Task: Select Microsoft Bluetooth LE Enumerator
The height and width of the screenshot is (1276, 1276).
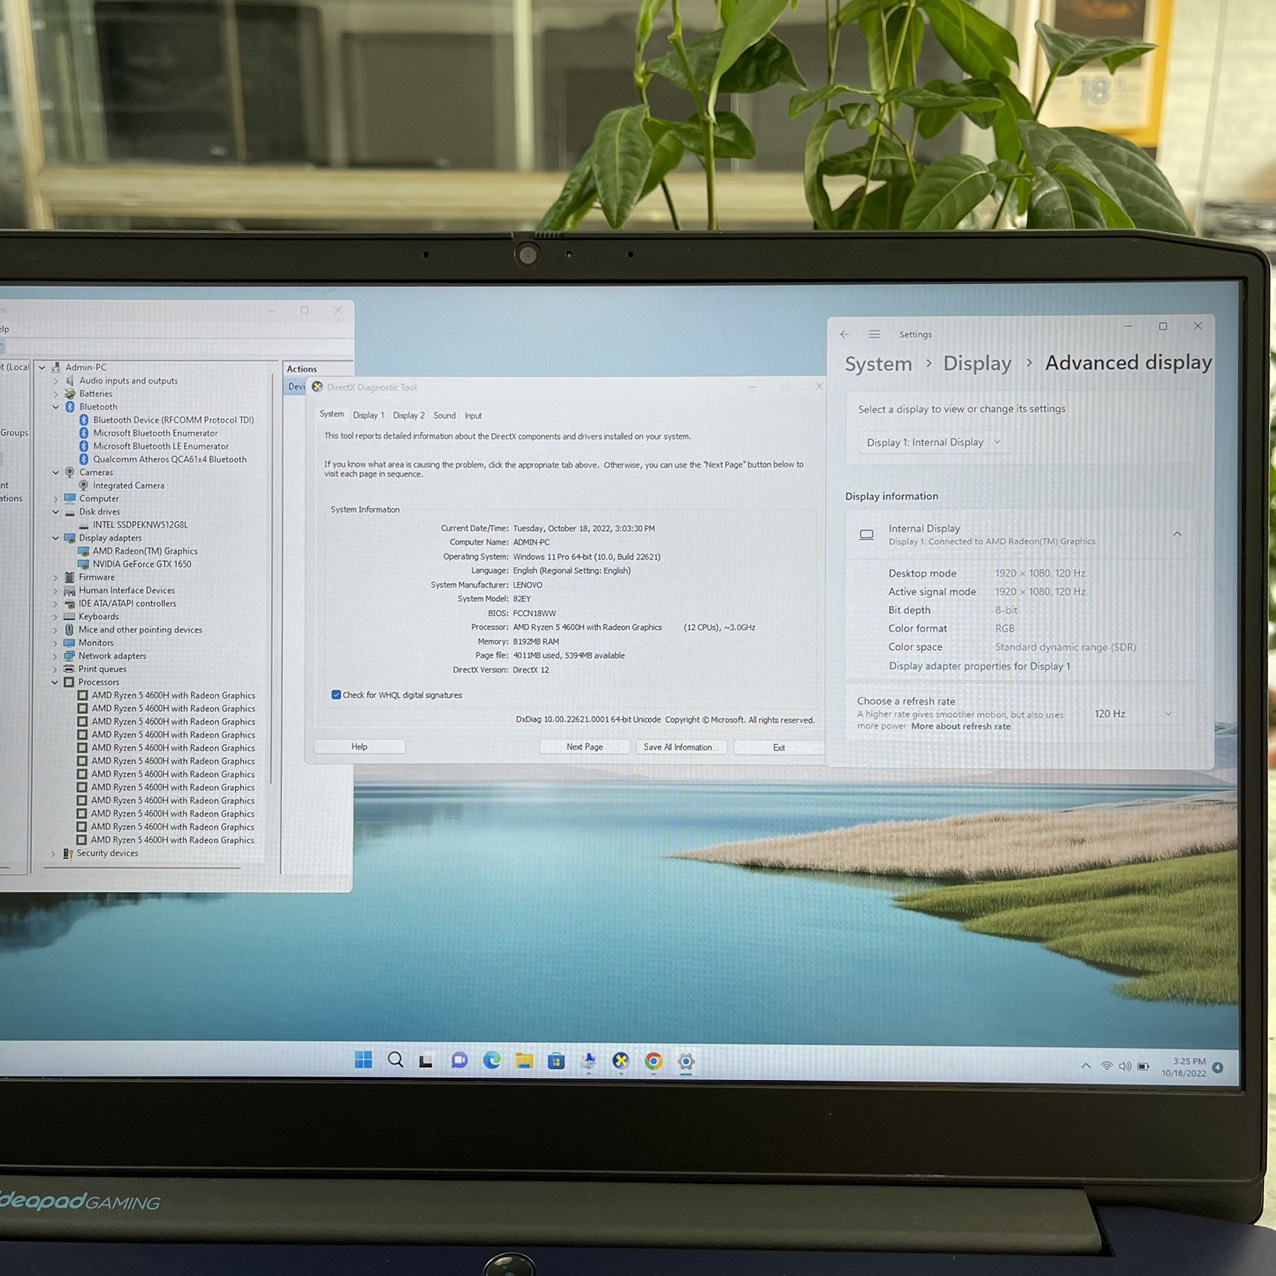Action: tap(161, 446)
